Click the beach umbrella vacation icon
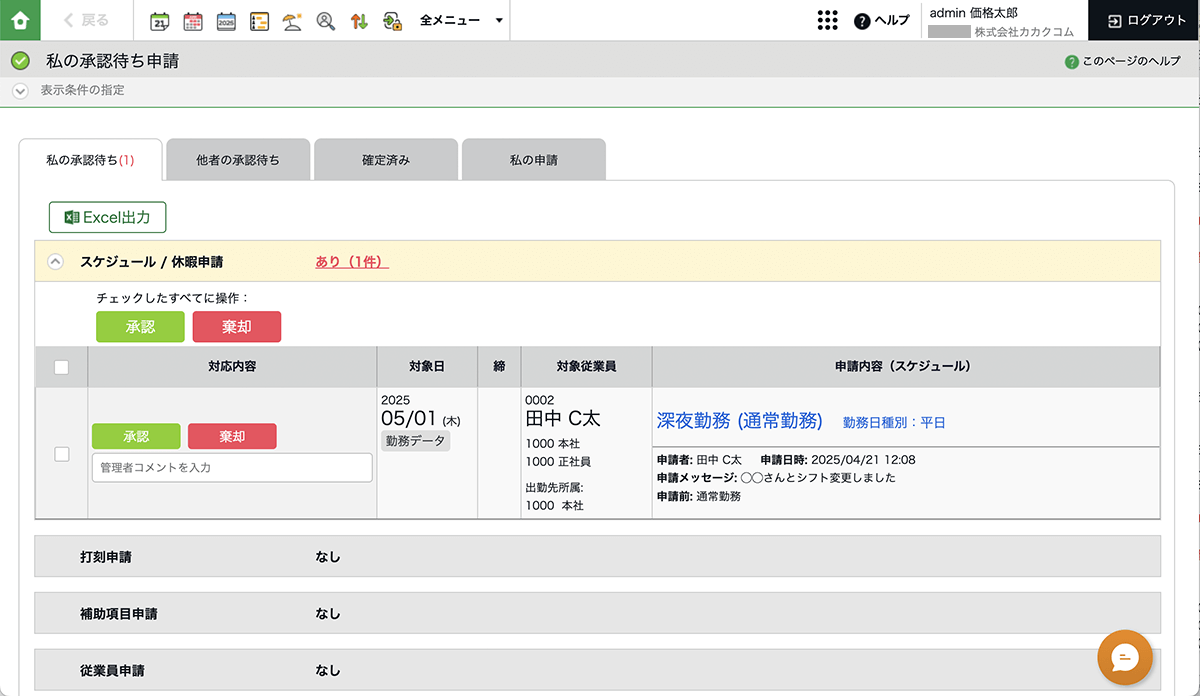 (x=292, y=21)
